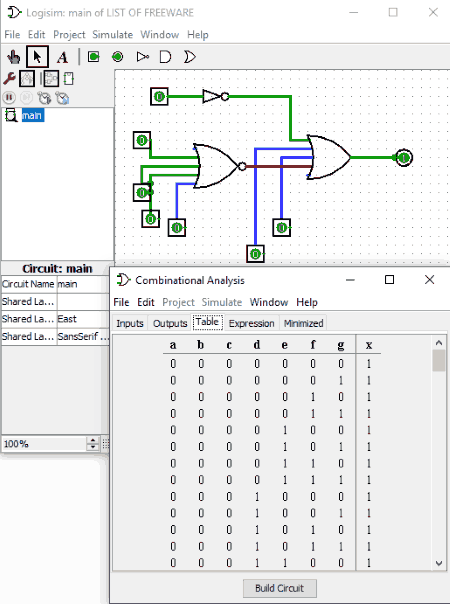The height and width of the screenshot is (604, 450).
Task: Click the Shared Label Facing East field
Action: (83, 319)
